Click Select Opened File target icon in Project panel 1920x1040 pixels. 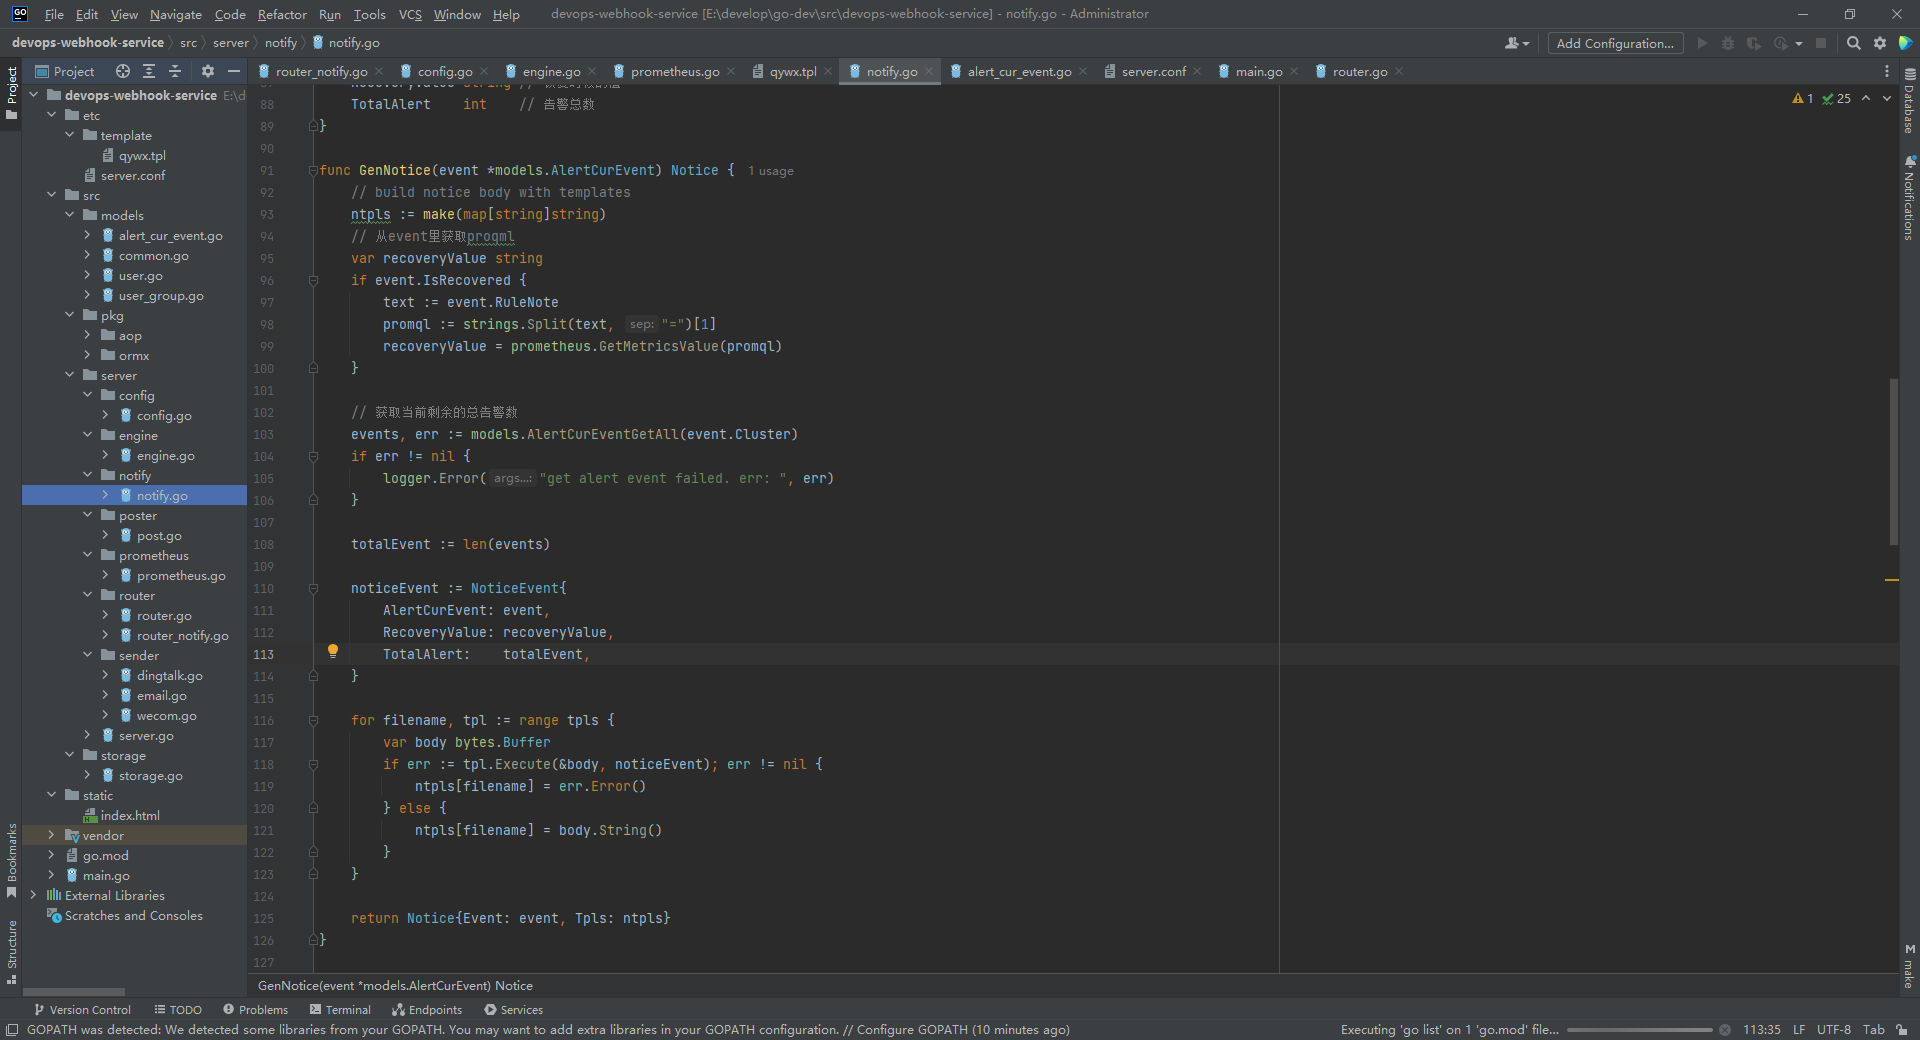click(122, 71)
